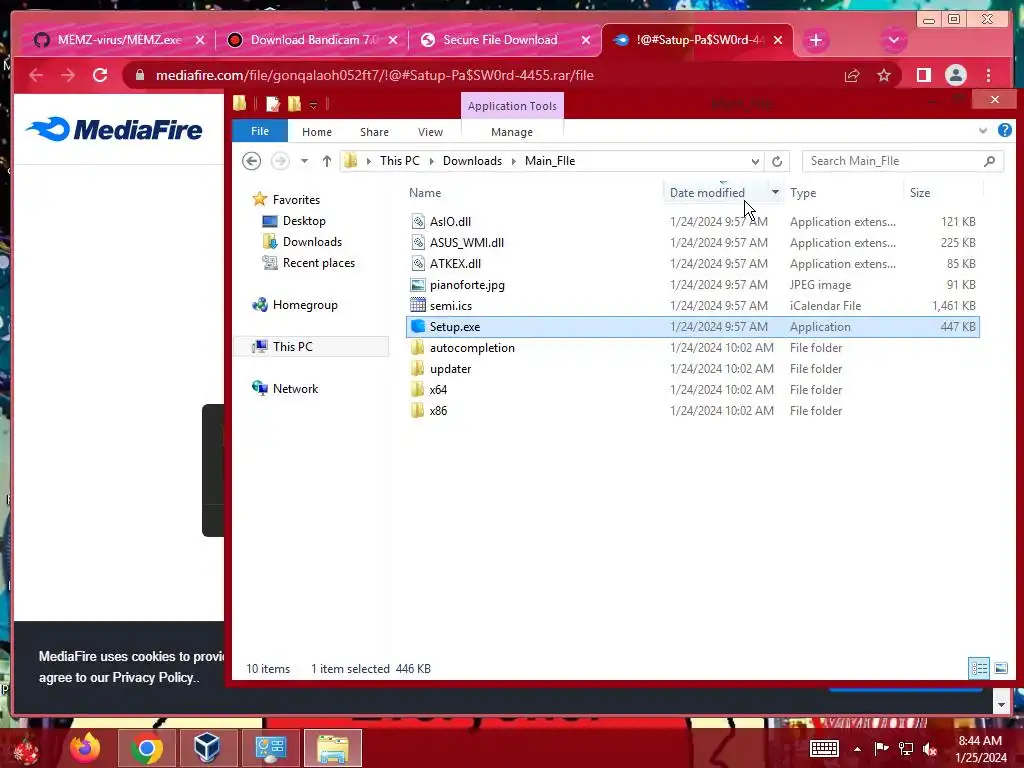The image size is (1024, 768).
Task: Select the autocompletion folder icon
Action: [x=418, y=347]
